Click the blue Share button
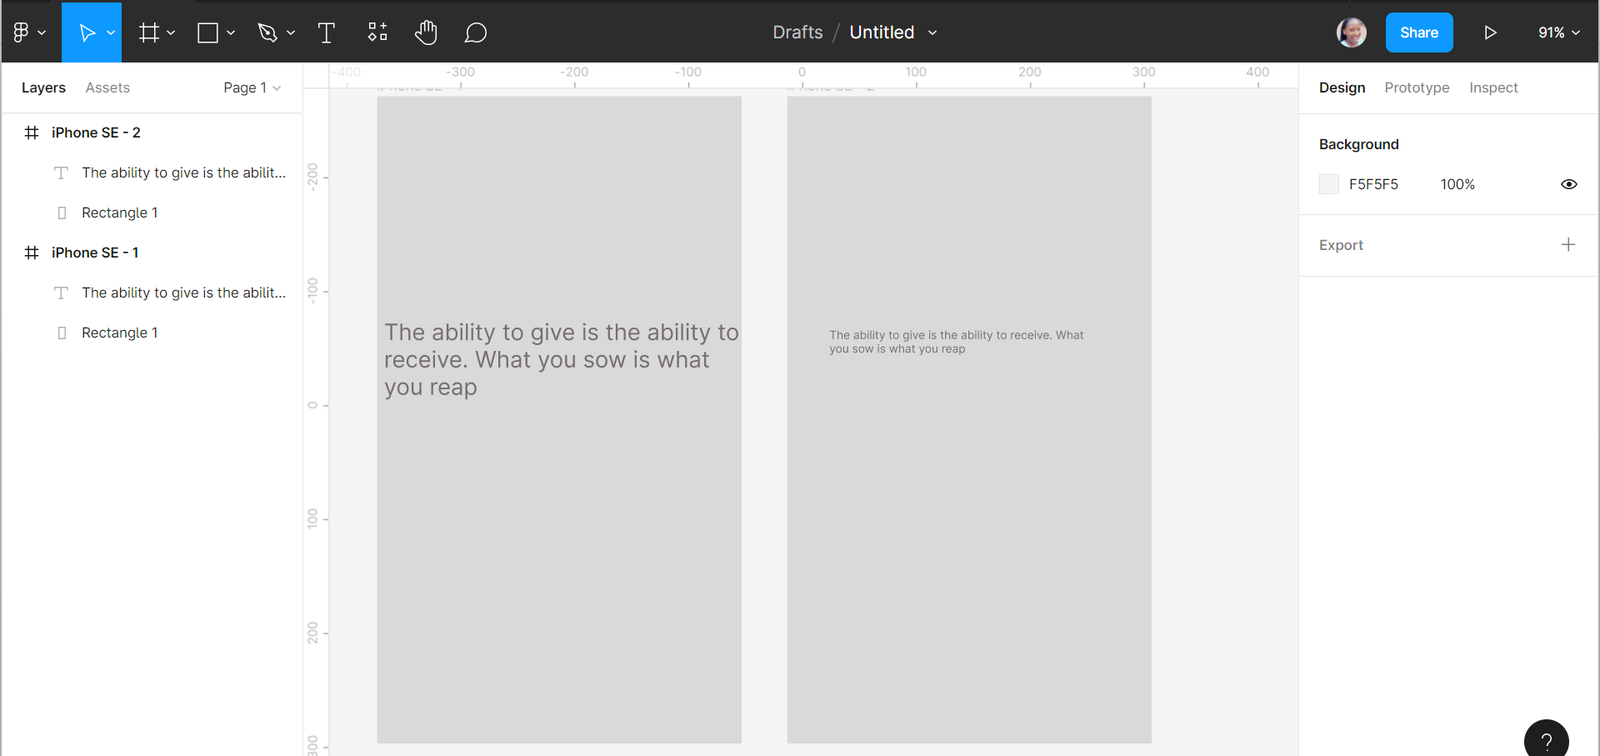The image size is (1600, 756). 1418,33
